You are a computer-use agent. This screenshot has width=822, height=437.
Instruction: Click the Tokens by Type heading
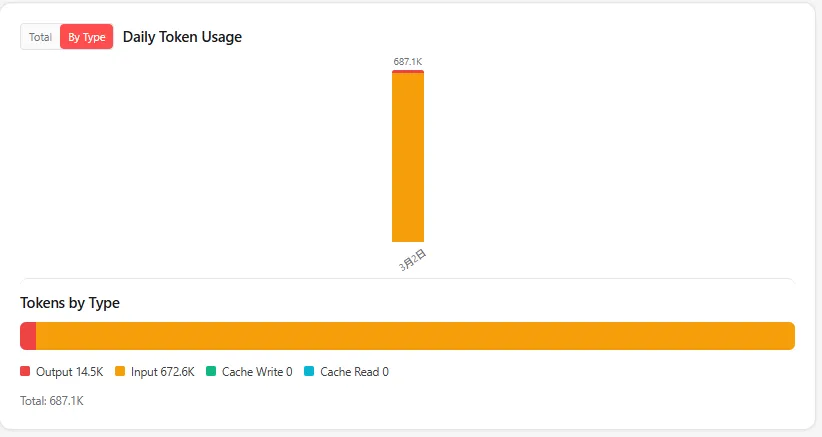click(x=70, y=303)
